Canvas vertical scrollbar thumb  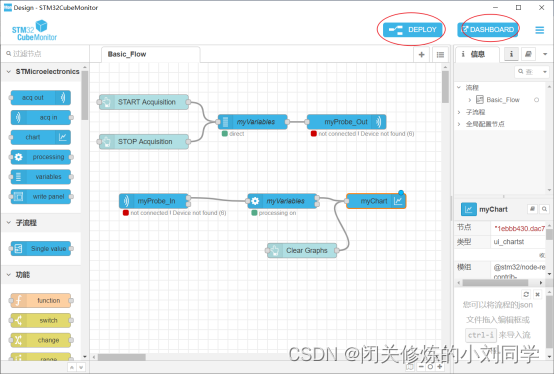click(445, 87)
